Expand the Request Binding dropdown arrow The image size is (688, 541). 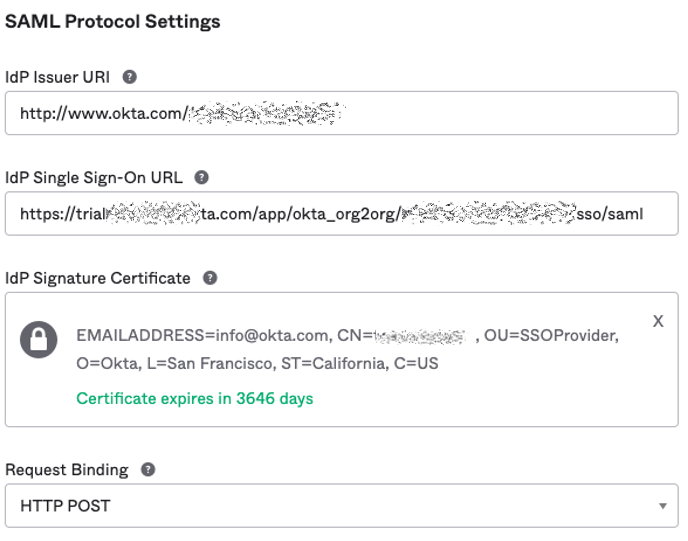tap(662, 507)
